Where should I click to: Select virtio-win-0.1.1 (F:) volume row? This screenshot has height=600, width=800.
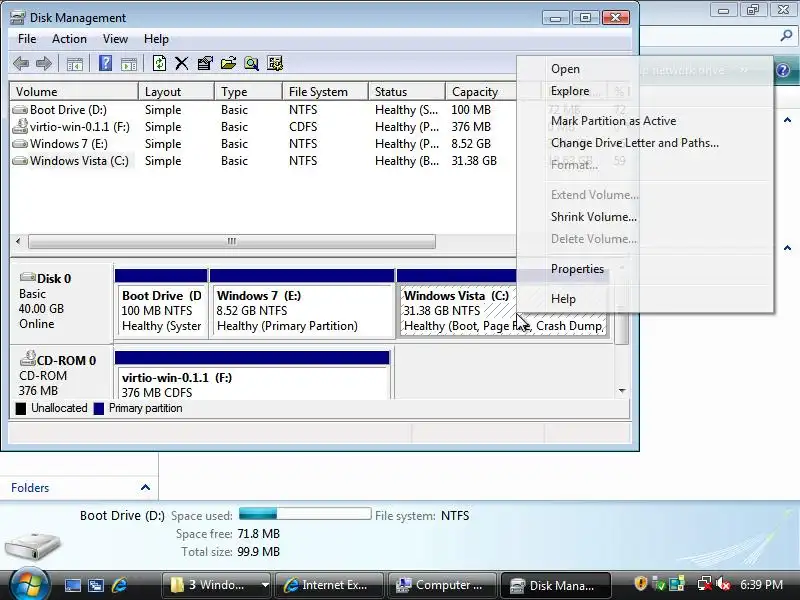click(x=263, y=127)
